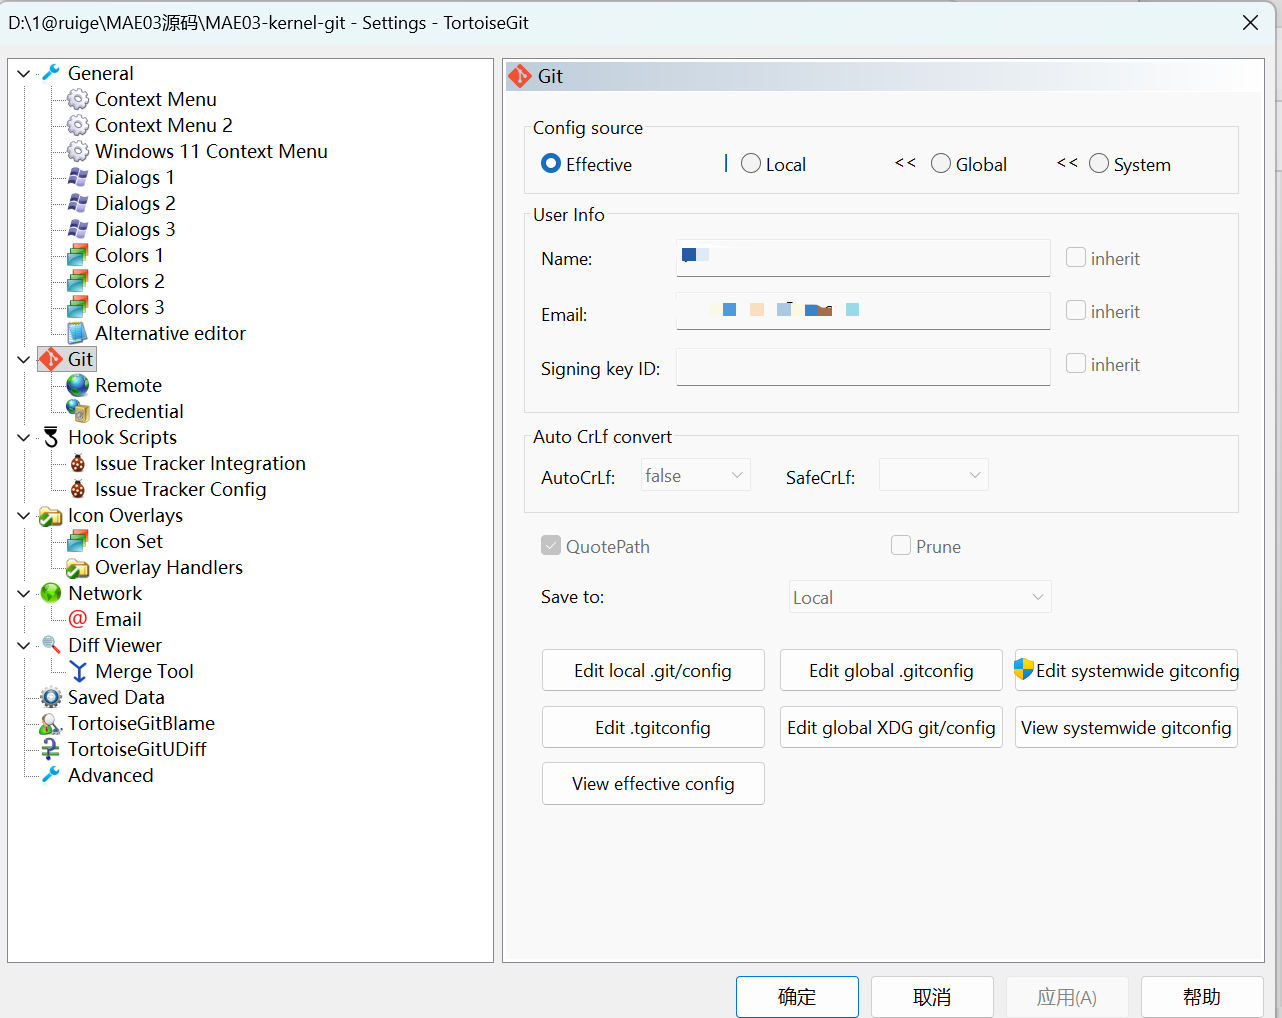Open the Save to dropdown
Screen dimensions: 1282x1018
click(920, 597)
